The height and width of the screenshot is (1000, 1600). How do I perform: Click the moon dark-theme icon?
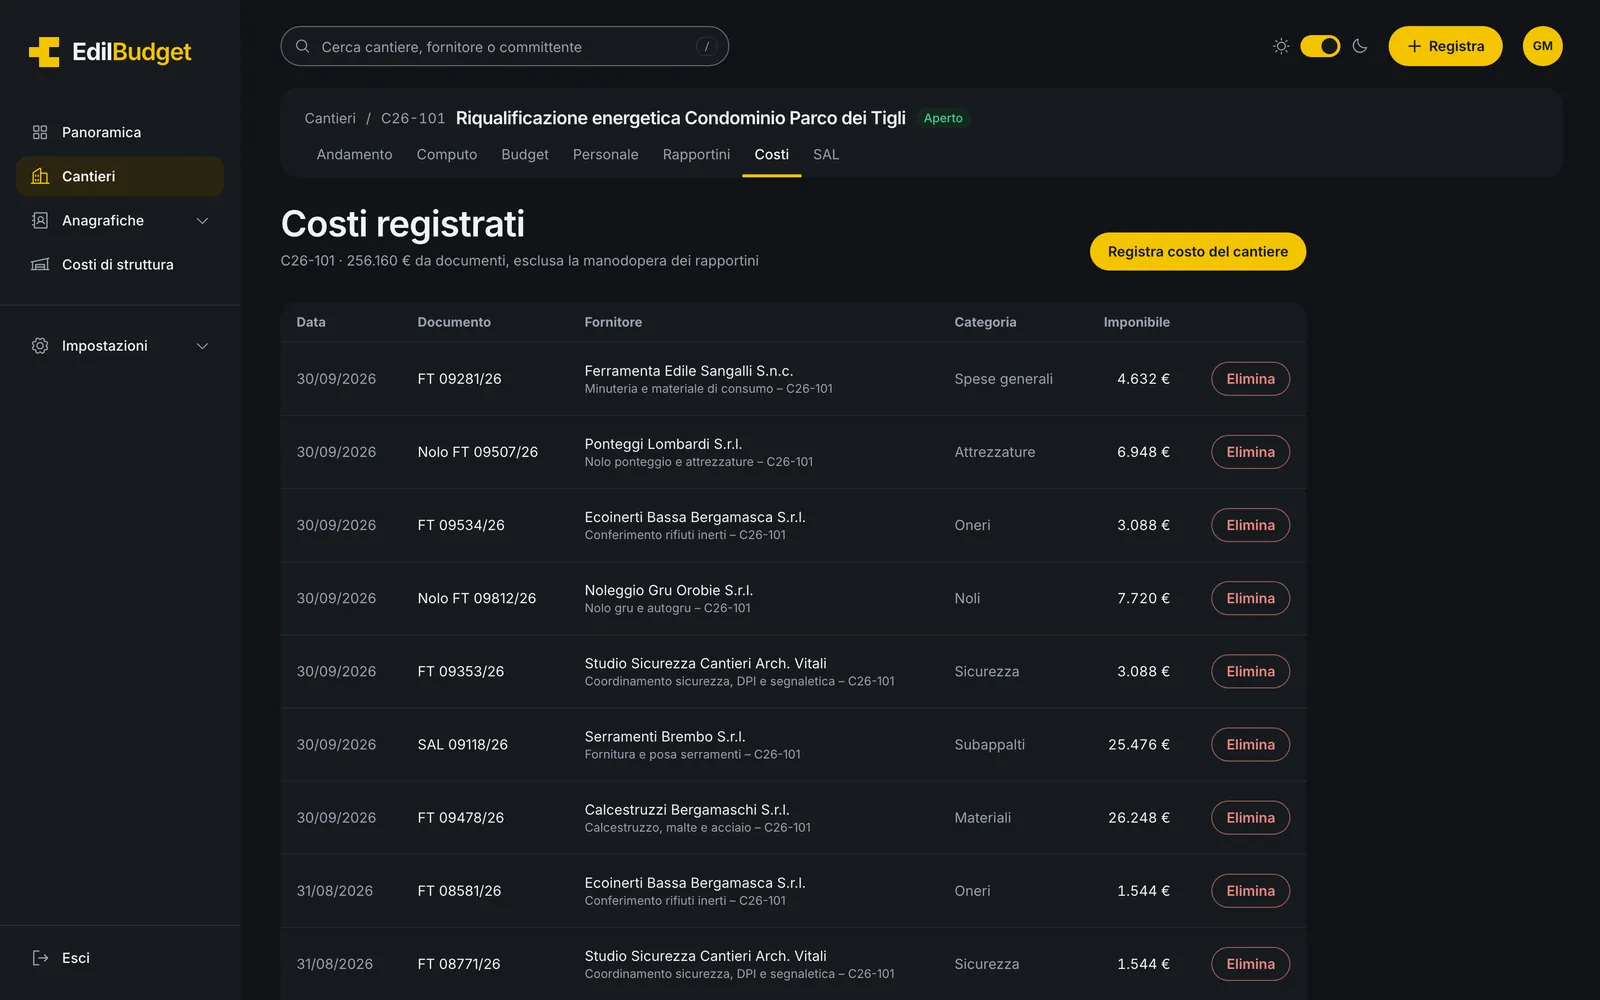pyautogui.click(x=1360, y=46)
